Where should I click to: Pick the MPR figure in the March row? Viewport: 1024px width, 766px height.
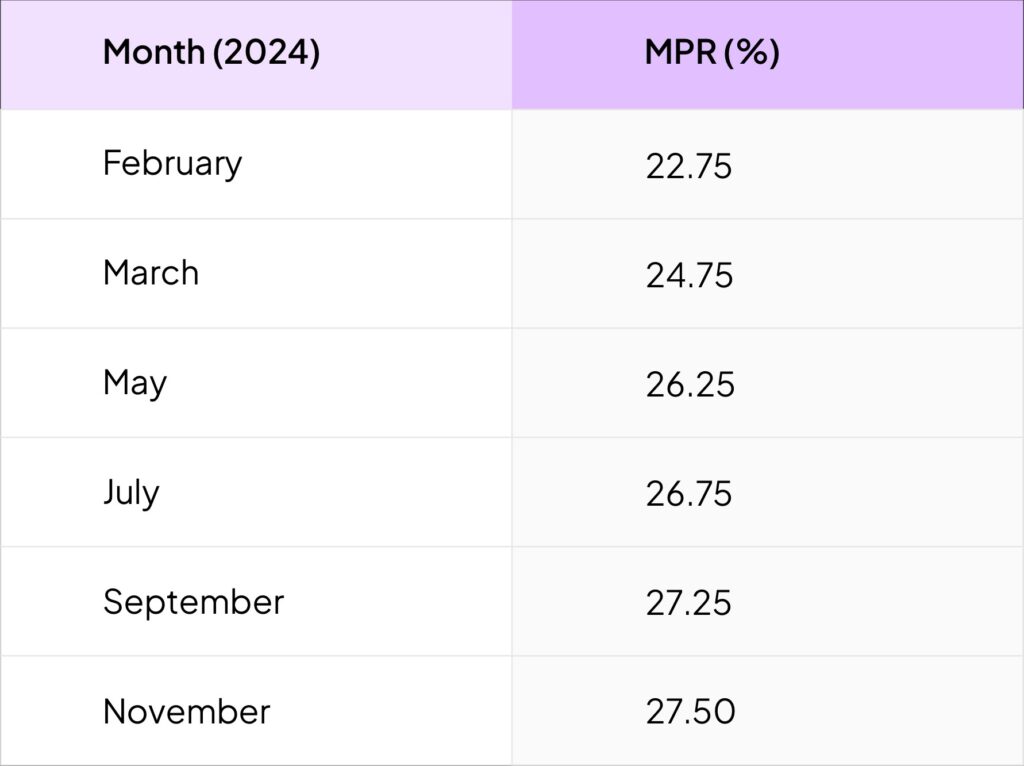689,276
